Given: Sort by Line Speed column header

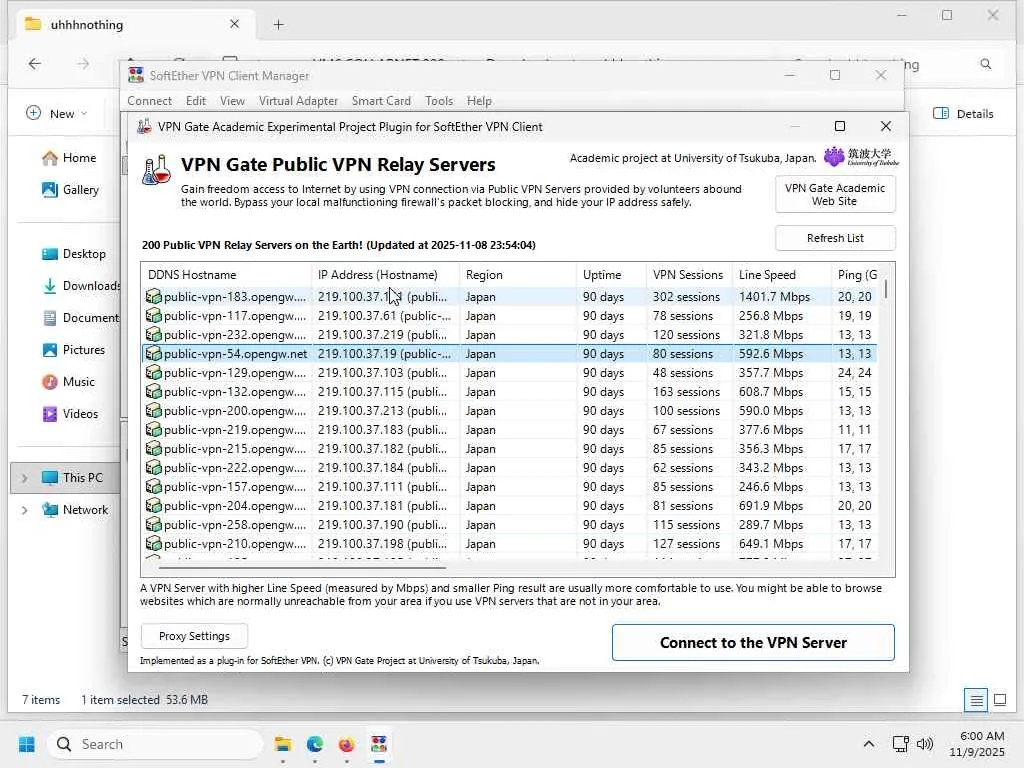Looking at the screenshot, I should pyautogui.click(x=782, y=275).
